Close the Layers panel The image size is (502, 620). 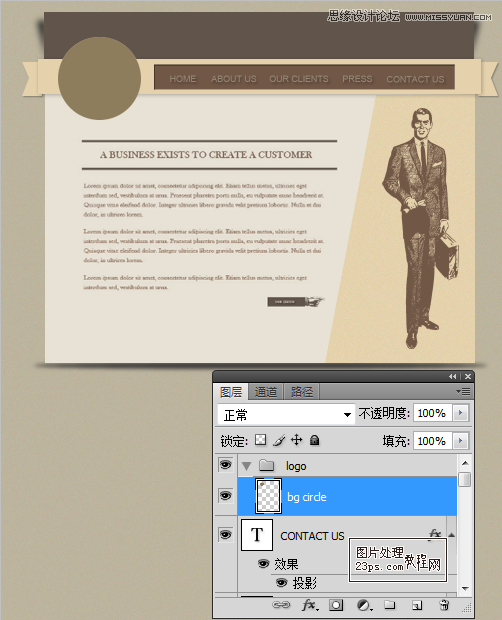pos(468,376)
